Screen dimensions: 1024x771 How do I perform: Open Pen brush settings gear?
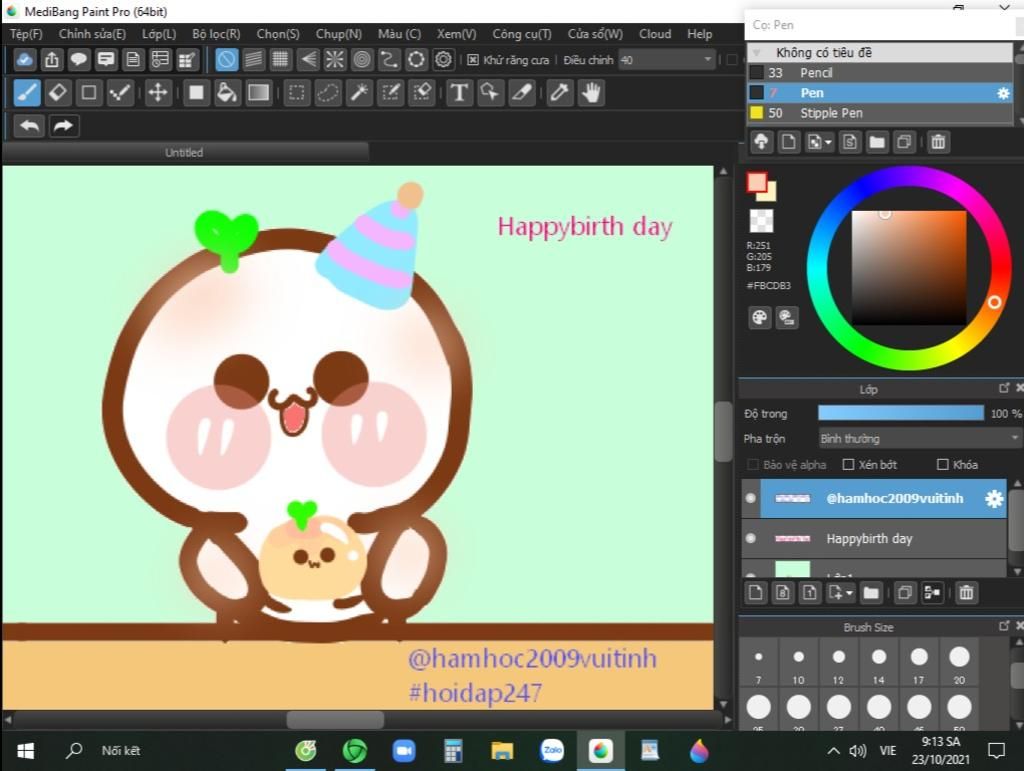coord(1003,93)
